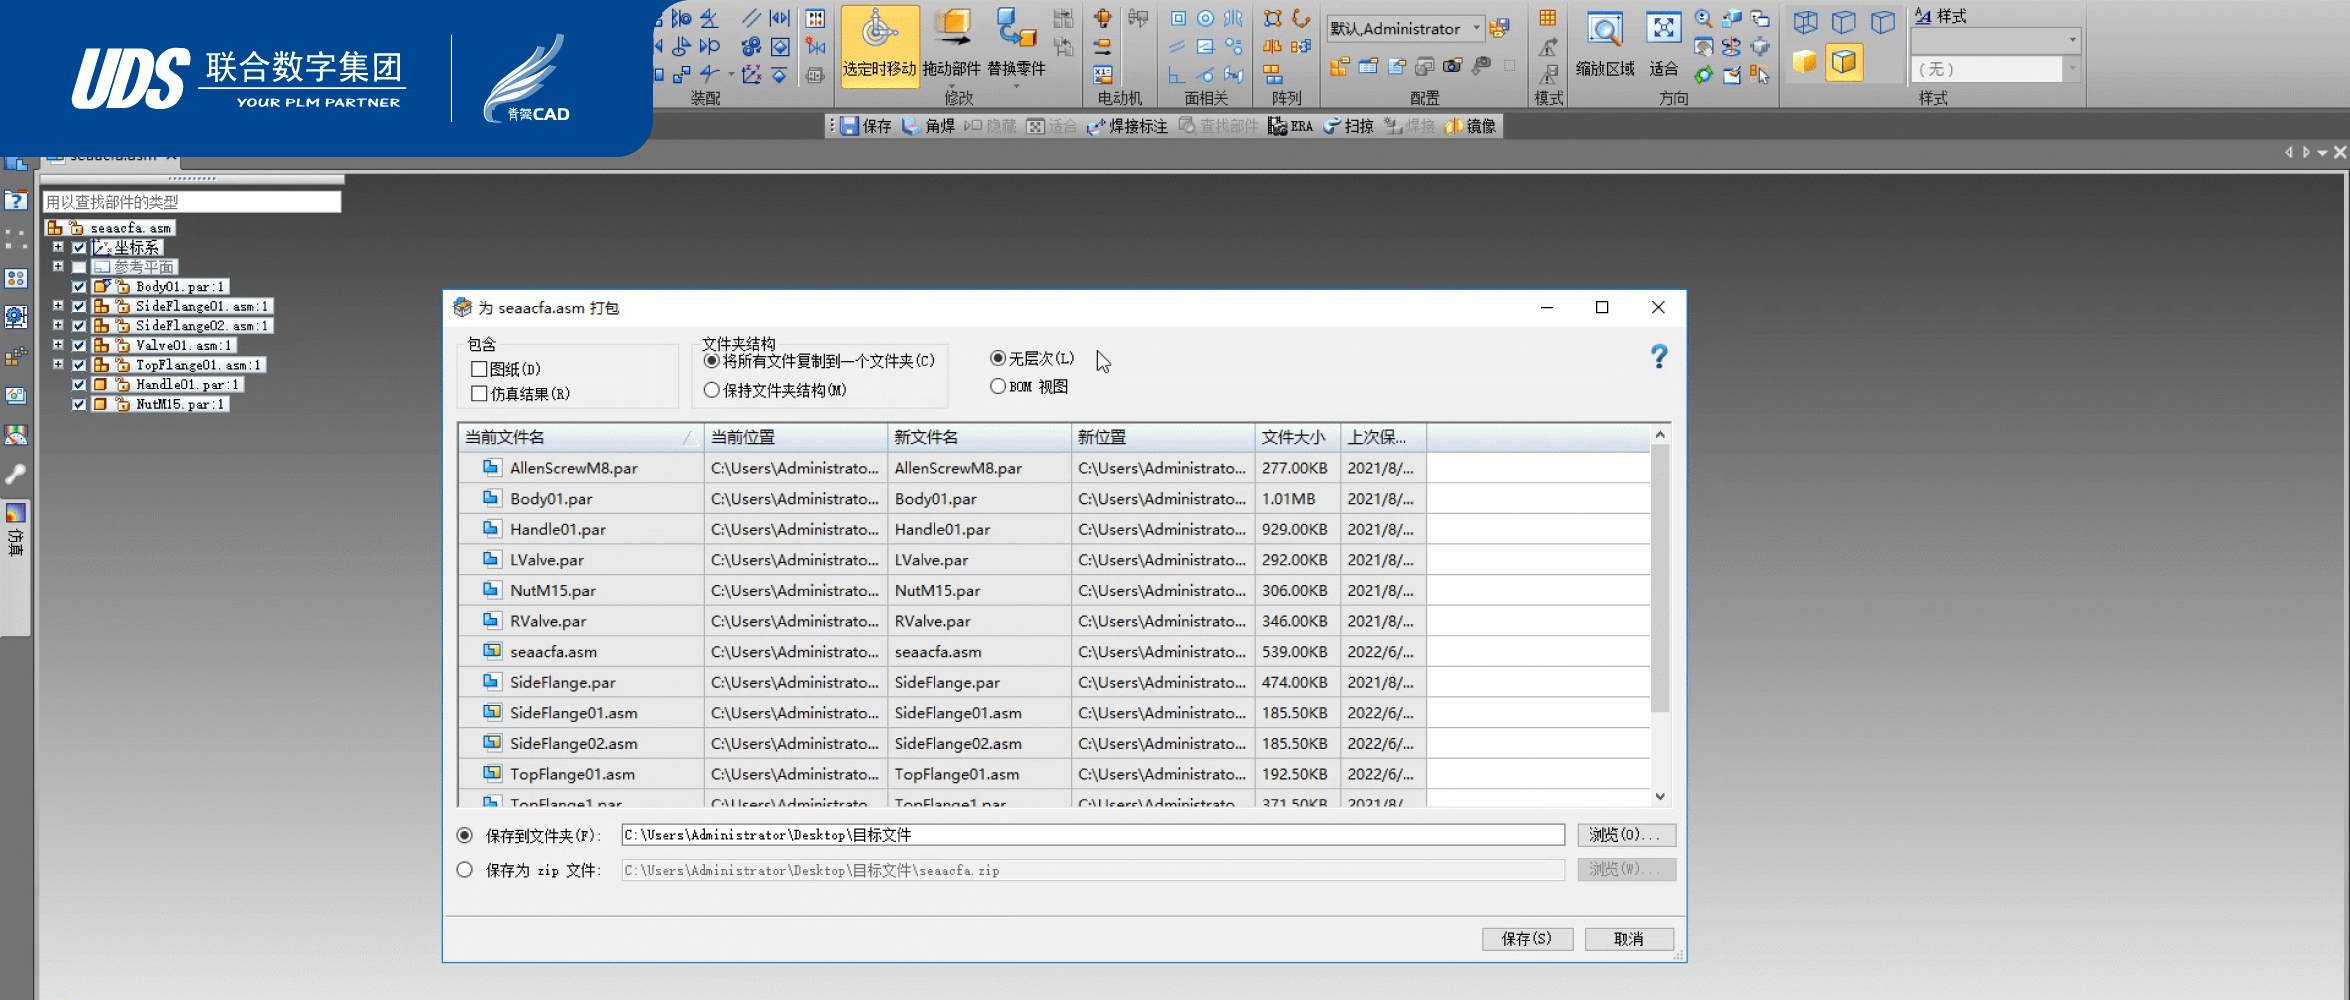
Task: Select 保持文件夹结构(M) radio option
Action: (x=711, y=390)
